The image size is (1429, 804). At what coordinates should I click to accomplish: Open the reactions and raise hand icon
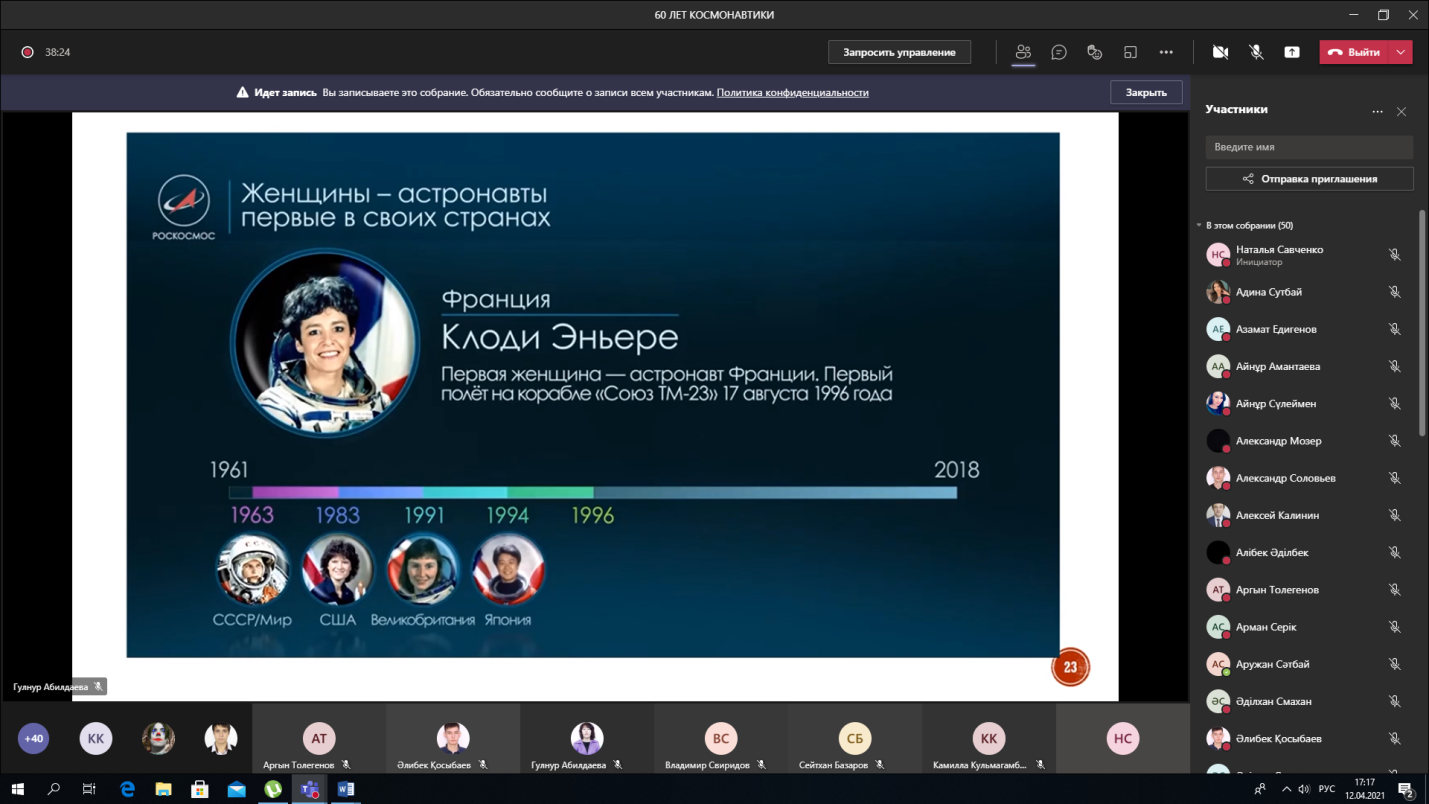1094,52
